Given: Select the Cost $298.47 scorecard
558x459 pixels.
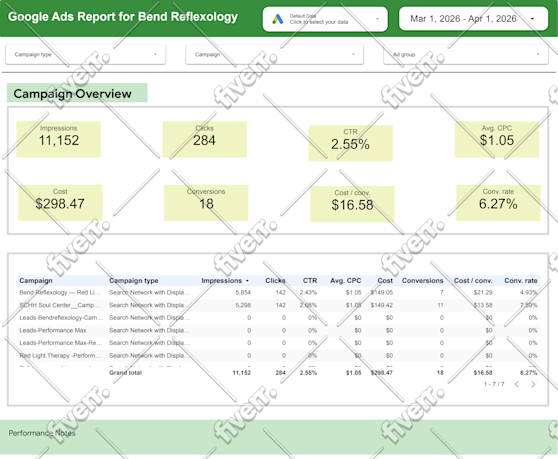Looking at the screenshot, I should 60,203.
